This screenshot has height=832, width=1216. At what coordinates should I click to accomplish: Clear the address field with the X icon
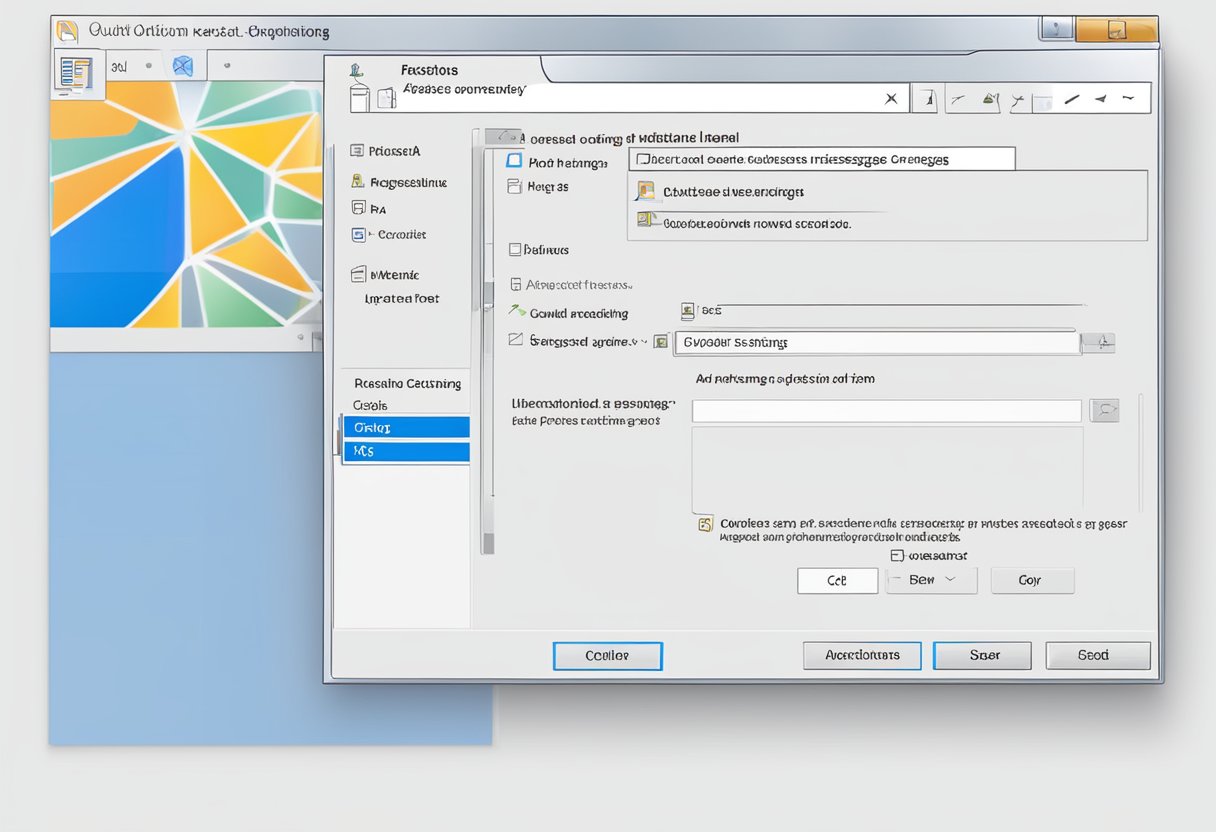pyautogui.click(x=890, y=99)
